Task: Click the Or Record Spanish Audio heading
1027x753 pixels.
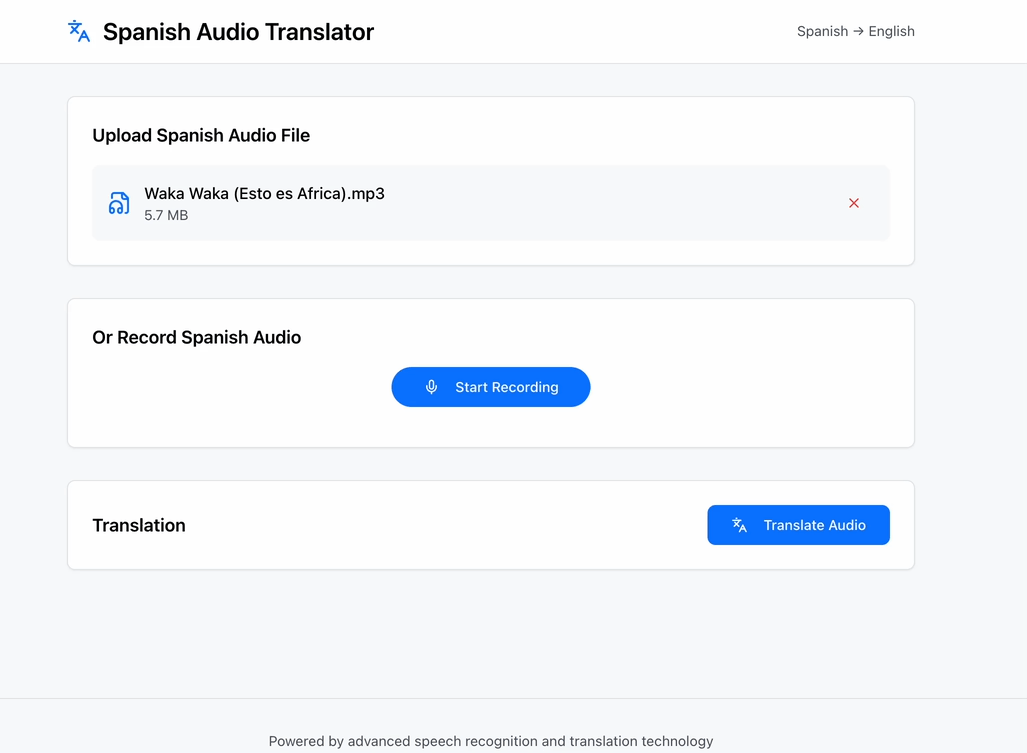Action: pos(196,337)
